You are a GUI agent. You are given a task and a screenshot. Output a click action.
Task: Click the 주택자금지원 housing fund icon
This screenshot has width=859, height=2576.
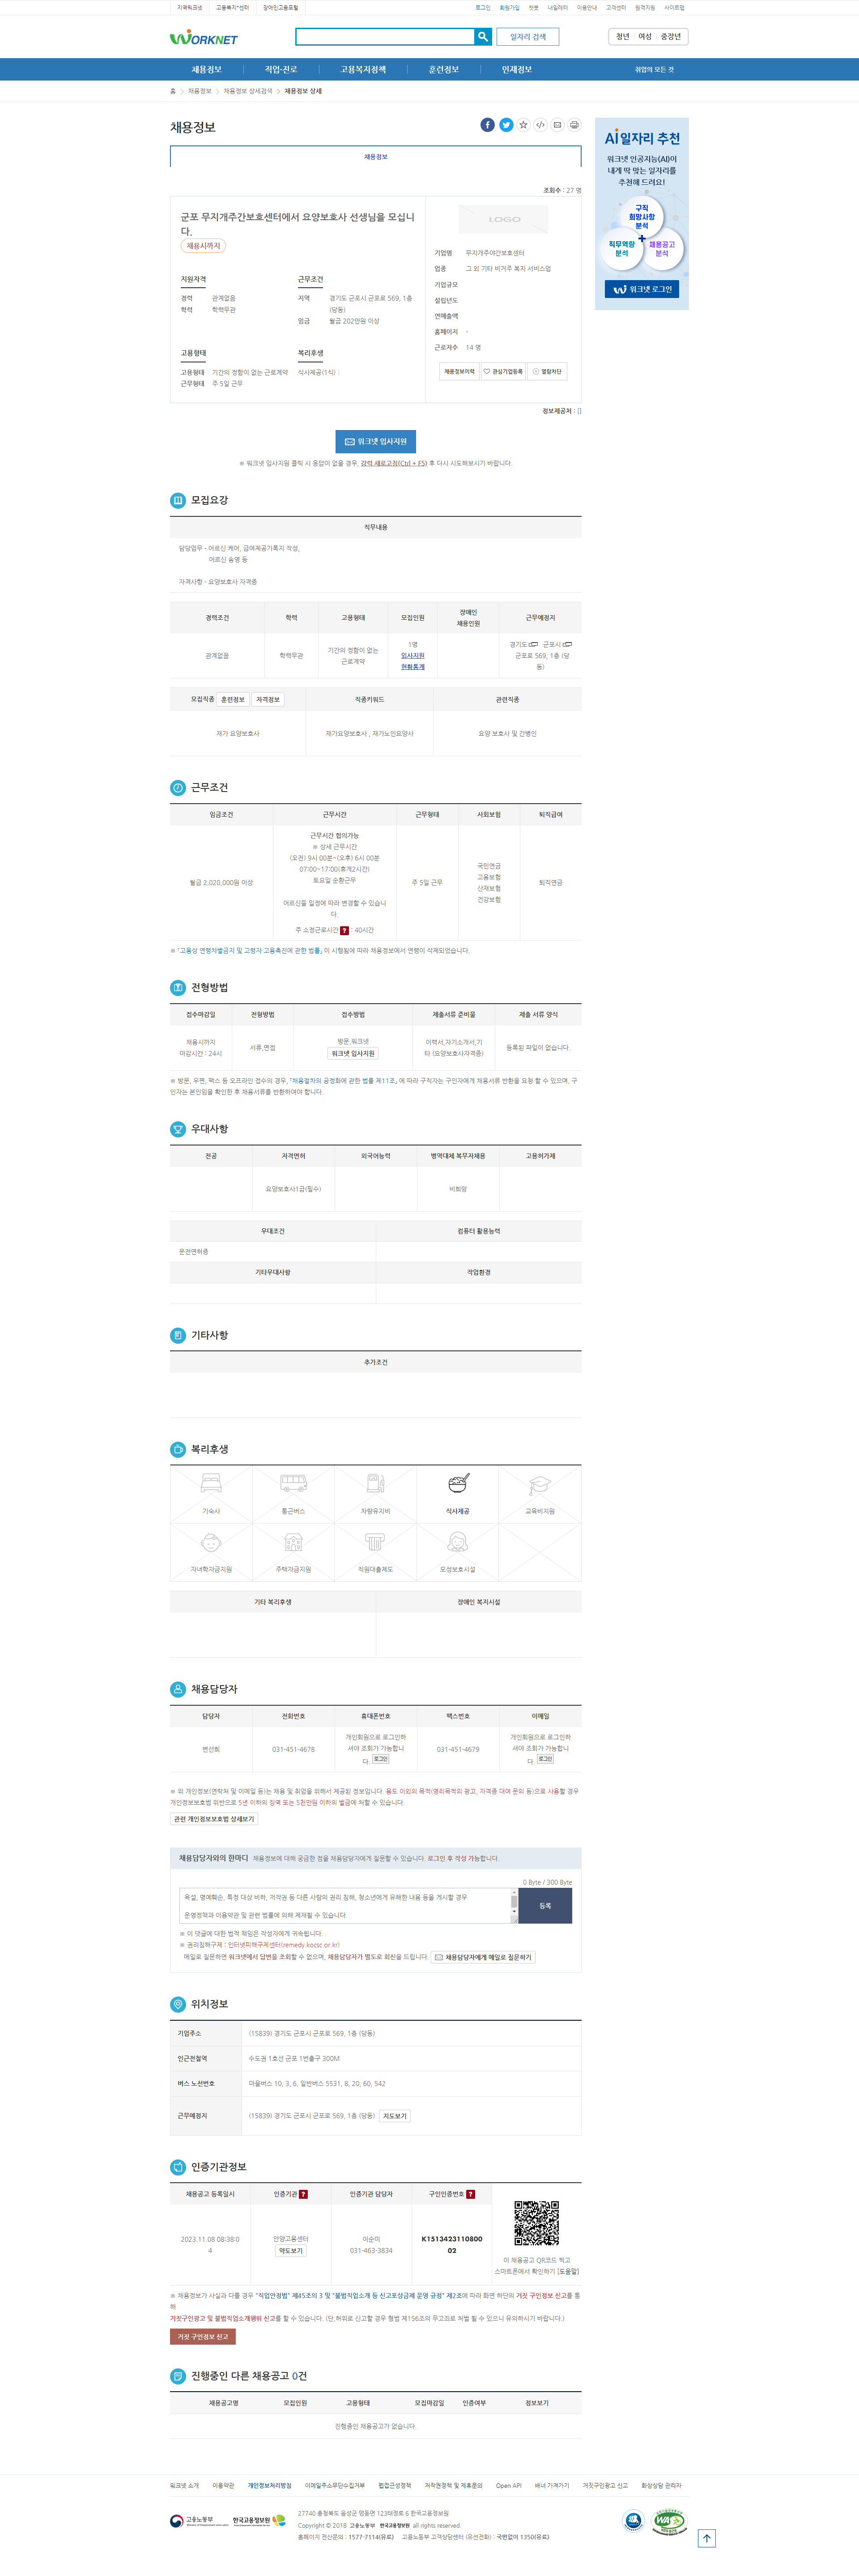pos(293,1542)
